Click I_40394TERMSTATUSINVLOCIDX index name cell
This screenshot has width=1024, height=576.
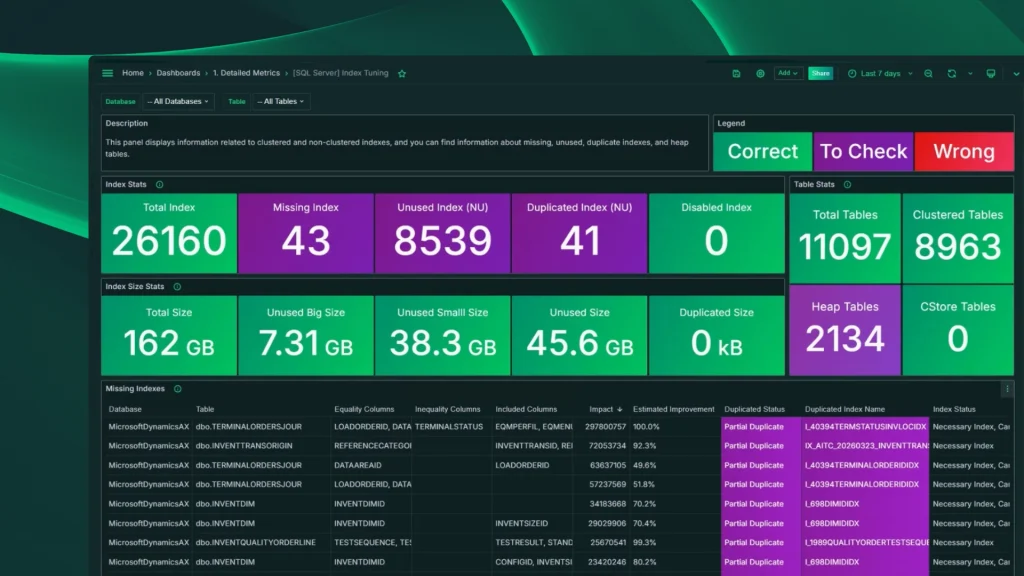(x=865, y=427)
